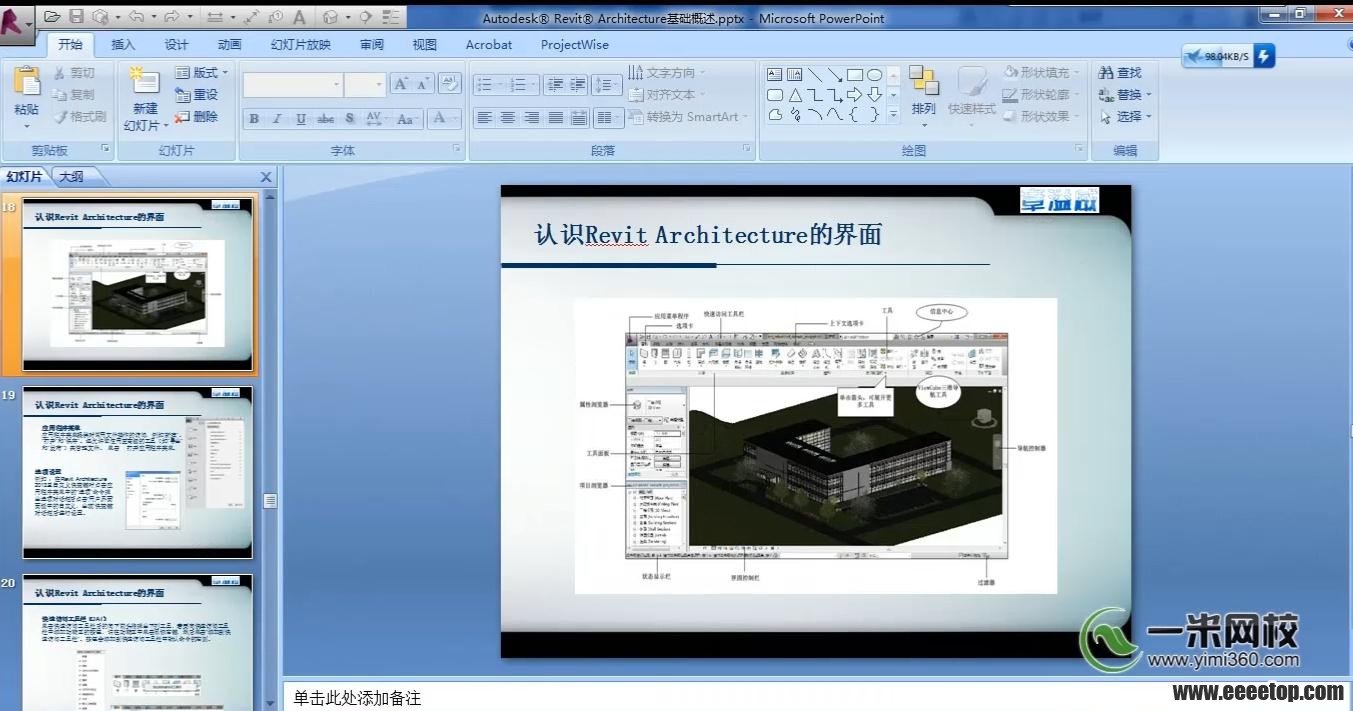1353x711 pixels.
Task: Click the Redo arrow in quick access toolbar
Action: tap(171, 17)
